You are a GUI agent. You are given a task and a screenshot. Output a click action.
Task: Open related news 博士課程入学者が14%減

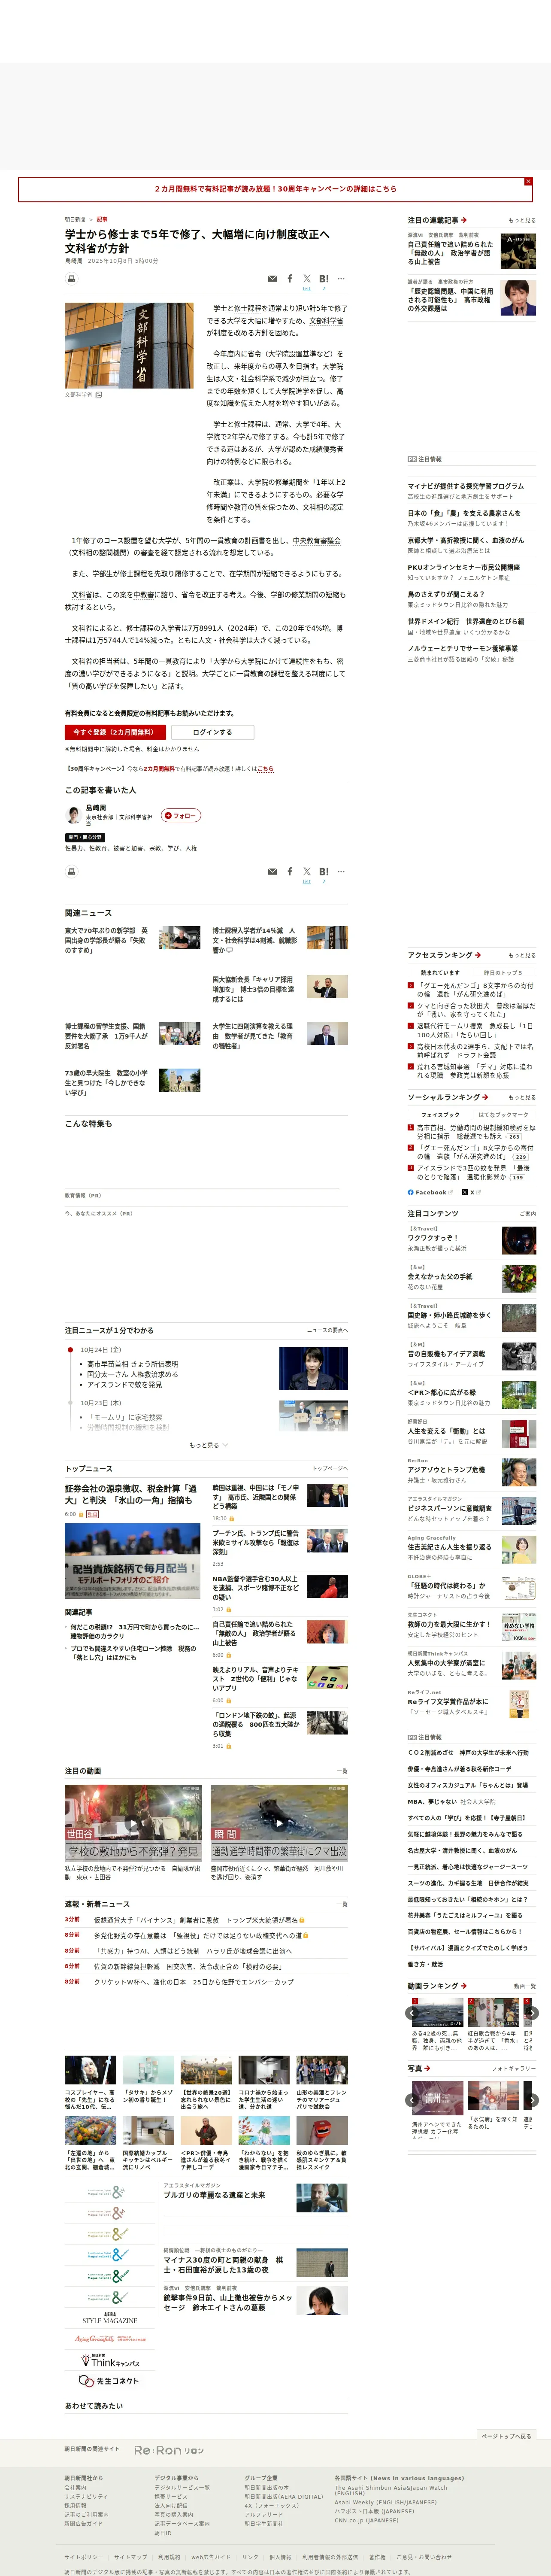pyautogui.click(x=255, y=939)
